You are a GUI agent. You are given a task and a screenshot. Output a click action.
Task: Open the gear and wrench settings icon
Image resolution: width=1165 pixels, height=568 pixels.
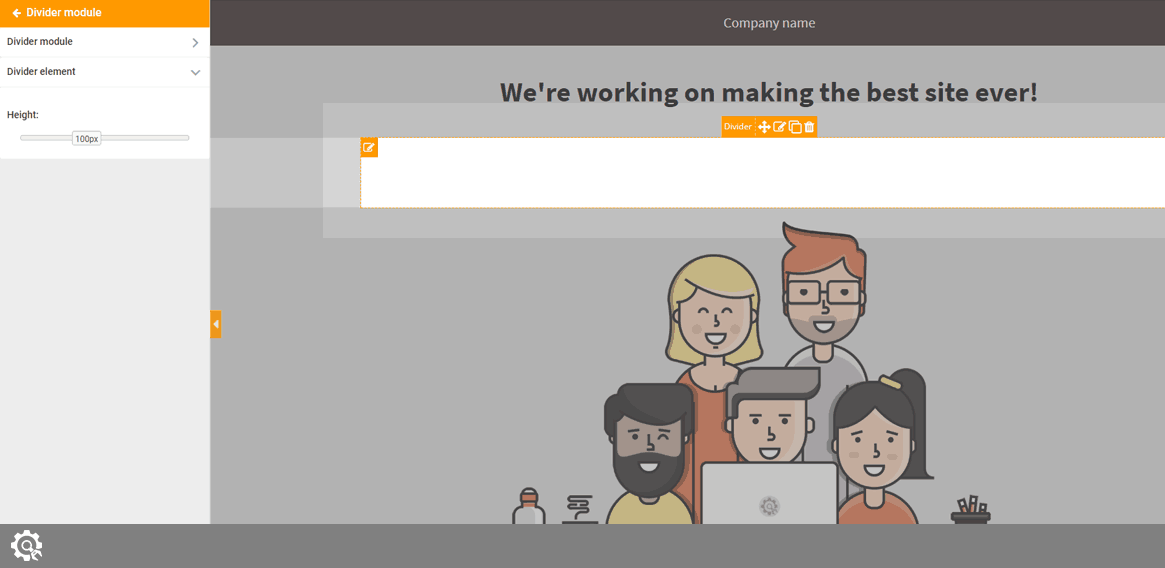(26, 545)
